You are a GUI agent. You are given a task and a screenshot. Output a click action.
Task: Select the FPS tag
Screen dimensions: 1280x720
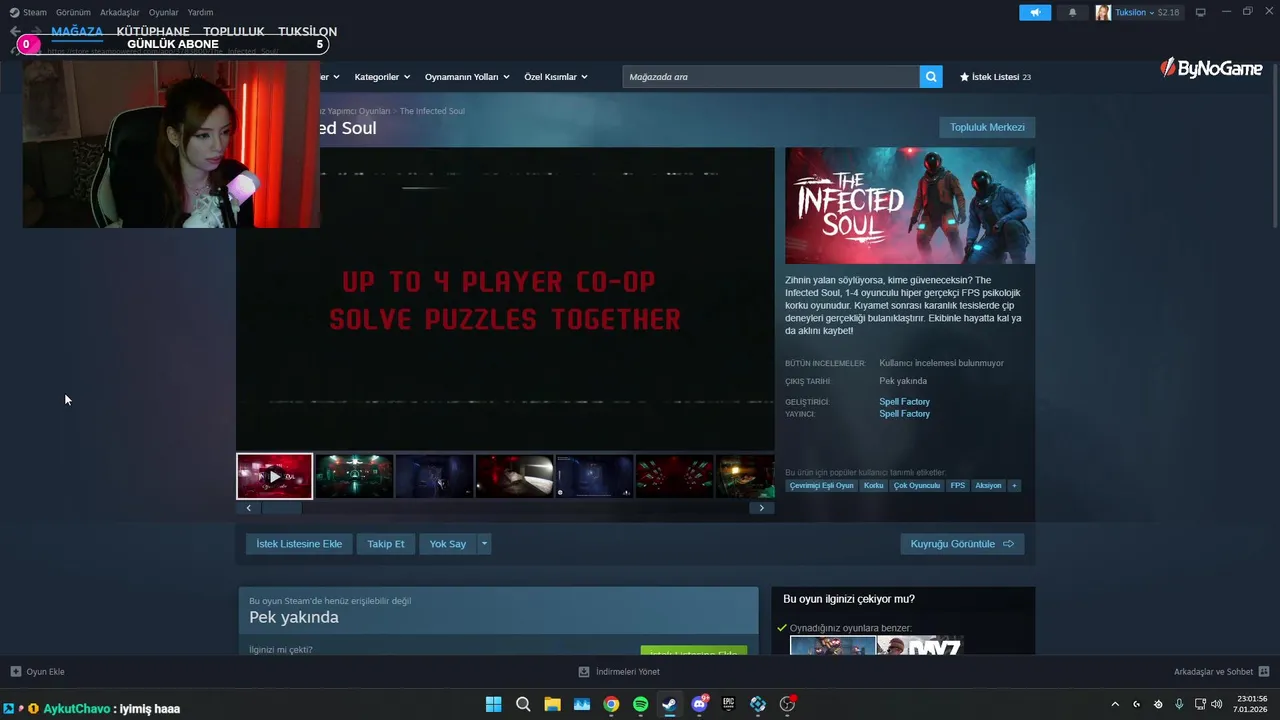tap(958, 486)
